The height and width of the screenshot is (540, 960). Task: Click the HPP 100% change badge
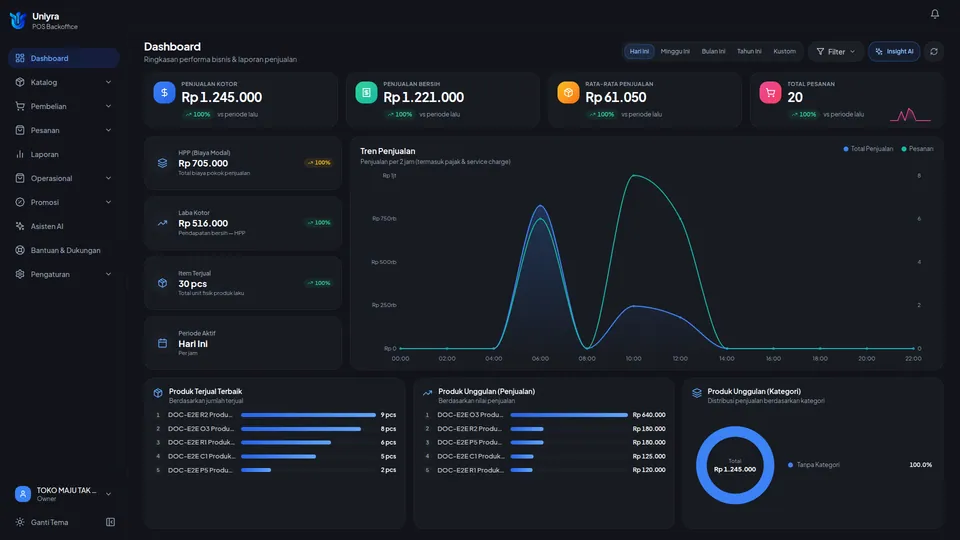click(x=318, y=163)
